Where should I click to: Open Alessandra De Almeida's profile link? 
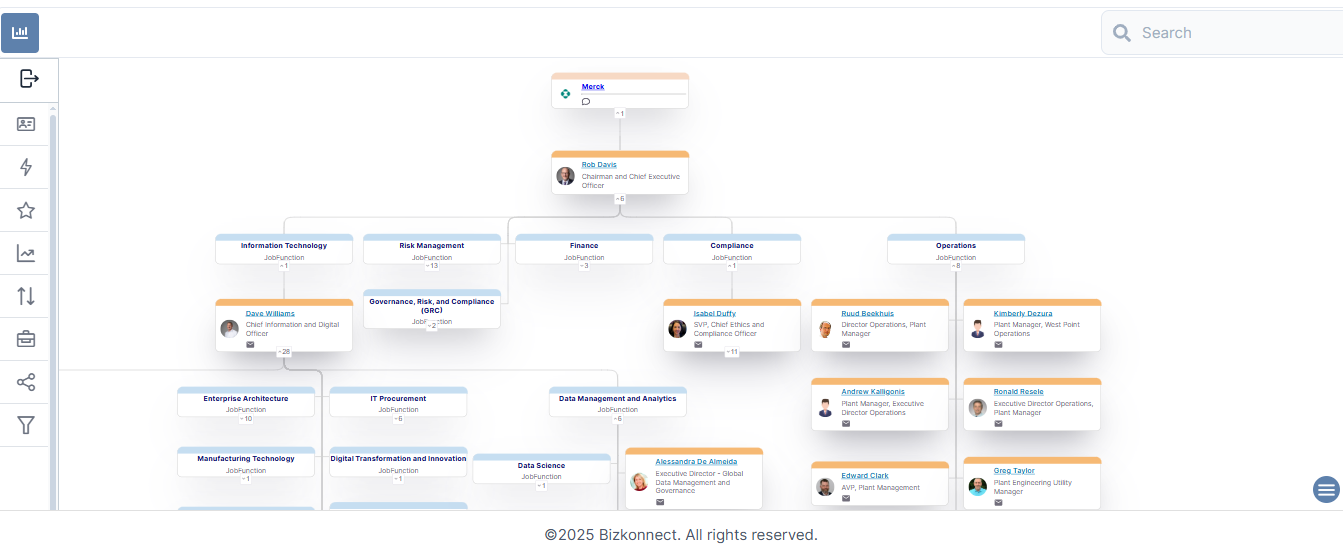(x=697, y=462)
